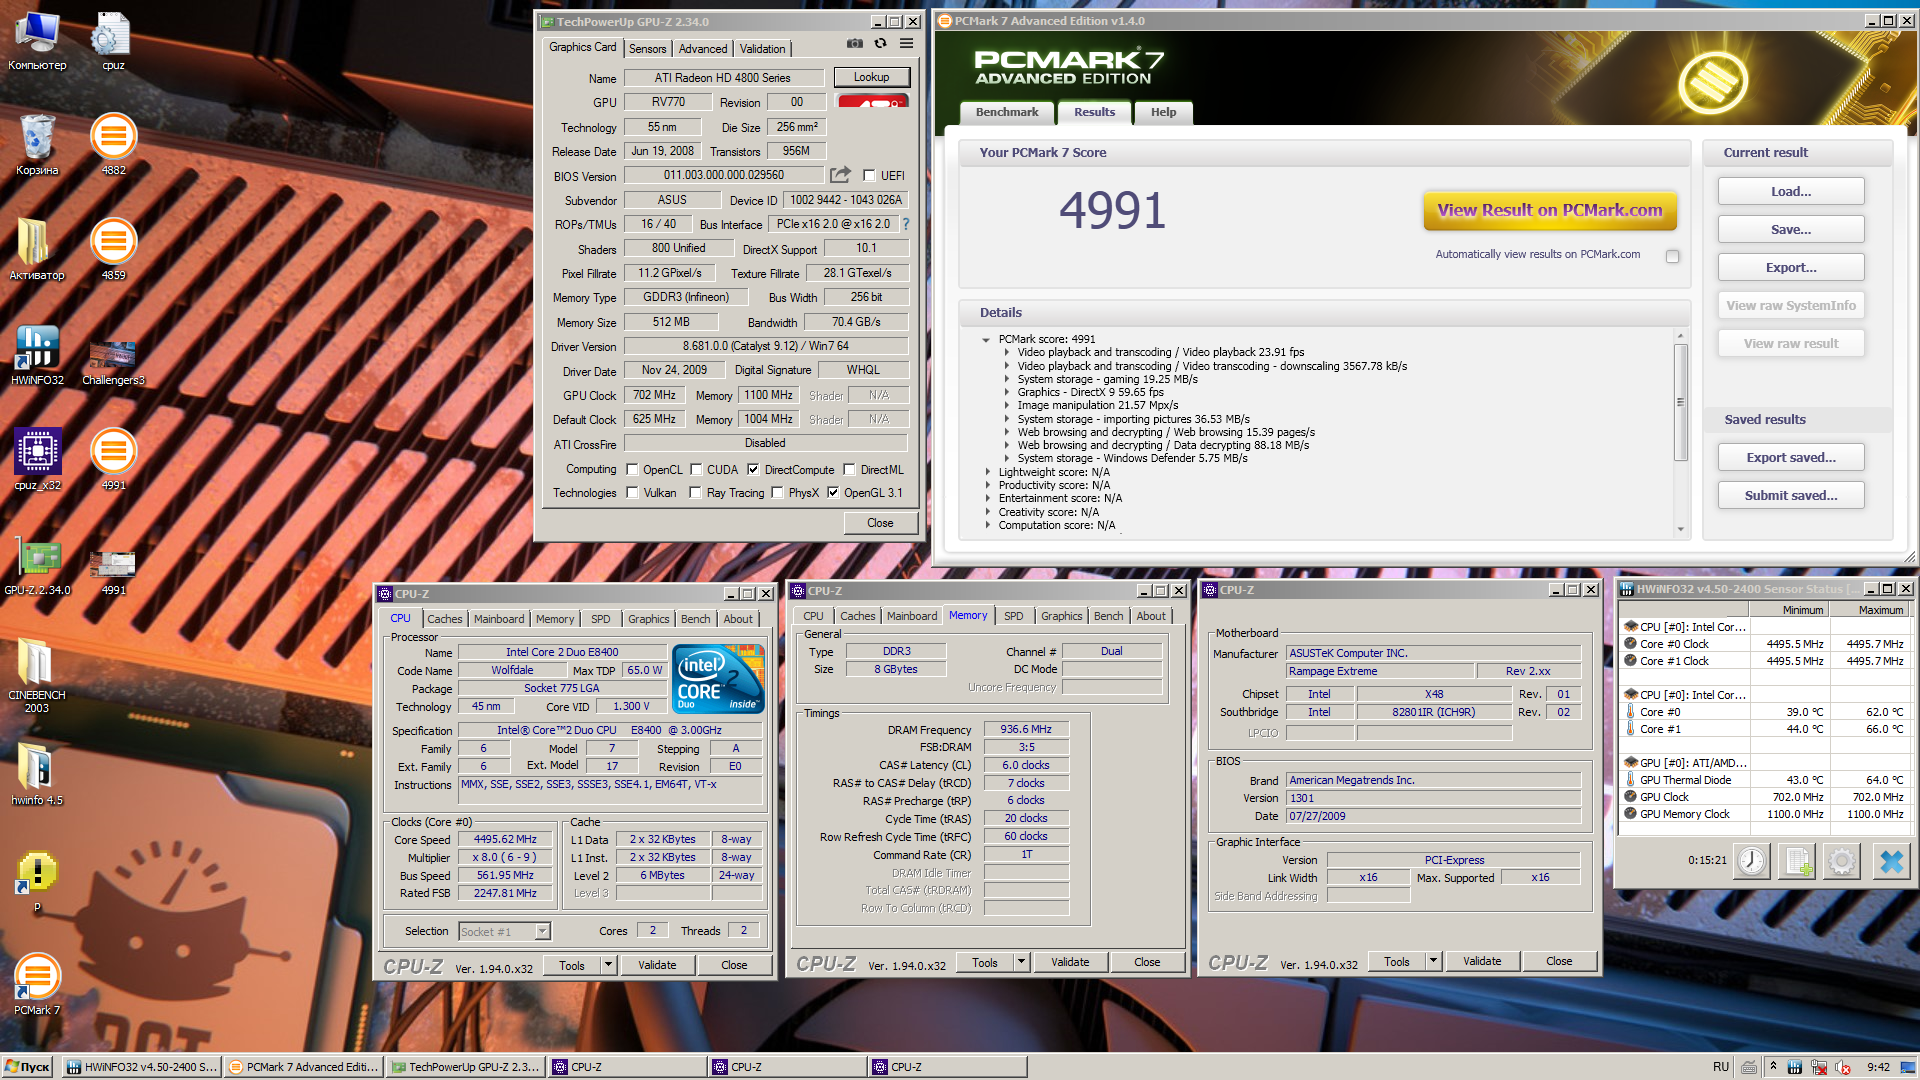Select the yellow warning shortcut named p

[37, 881]
